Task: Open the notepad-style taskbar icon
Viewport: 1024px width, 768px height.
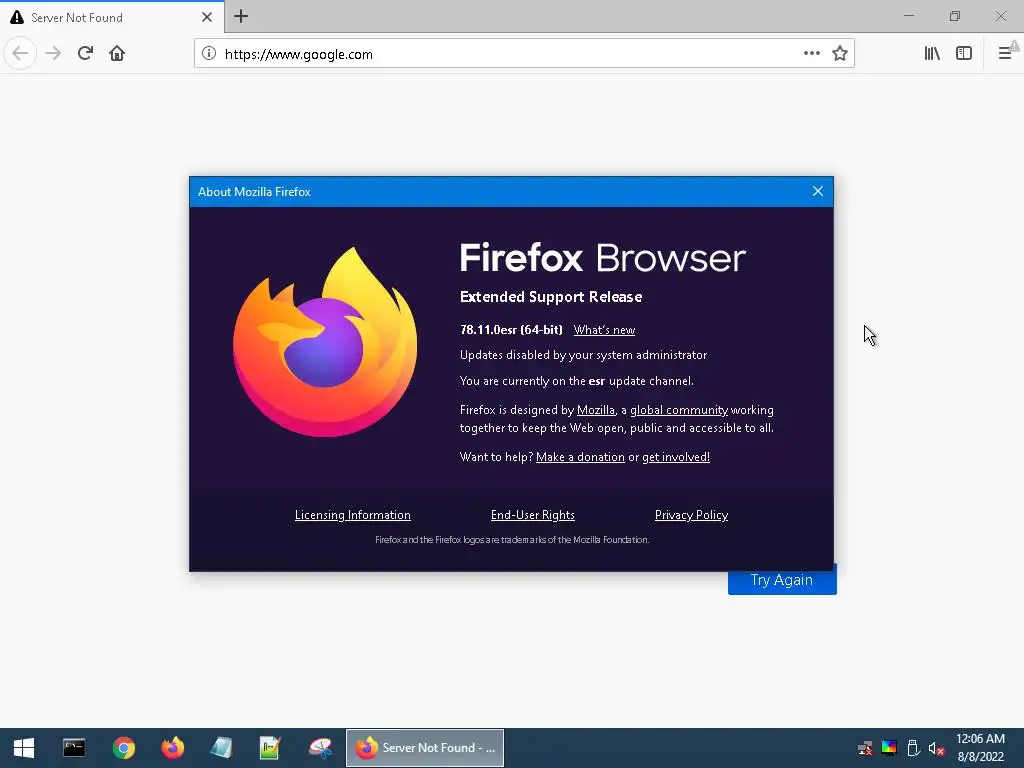Action: 221,748
